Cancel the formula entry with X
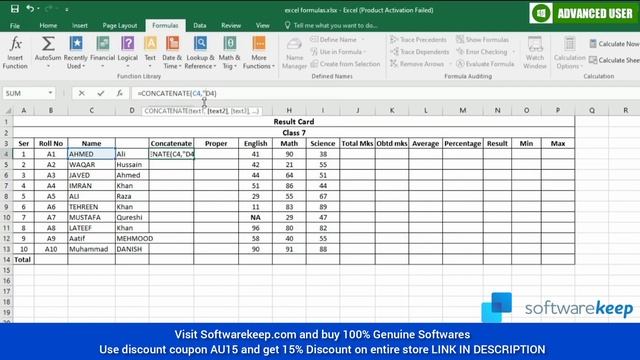Screen dimensions: 640x360 click(x=81, y=93)
